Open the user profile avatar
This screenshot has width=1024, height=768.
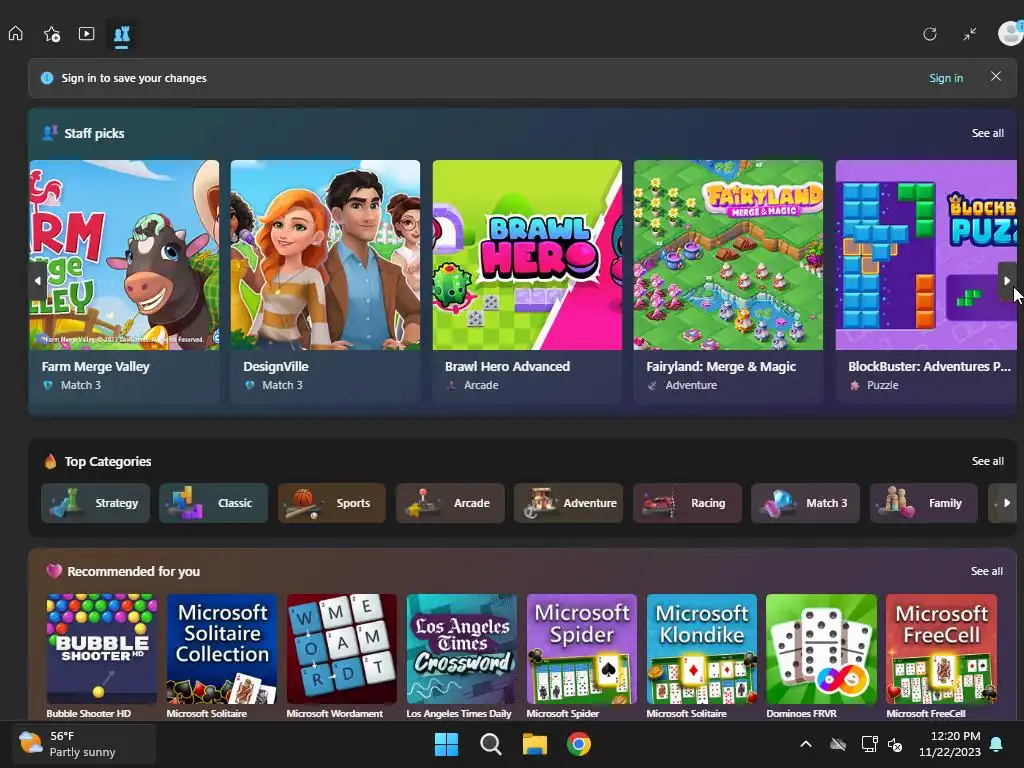[1010, 33]
